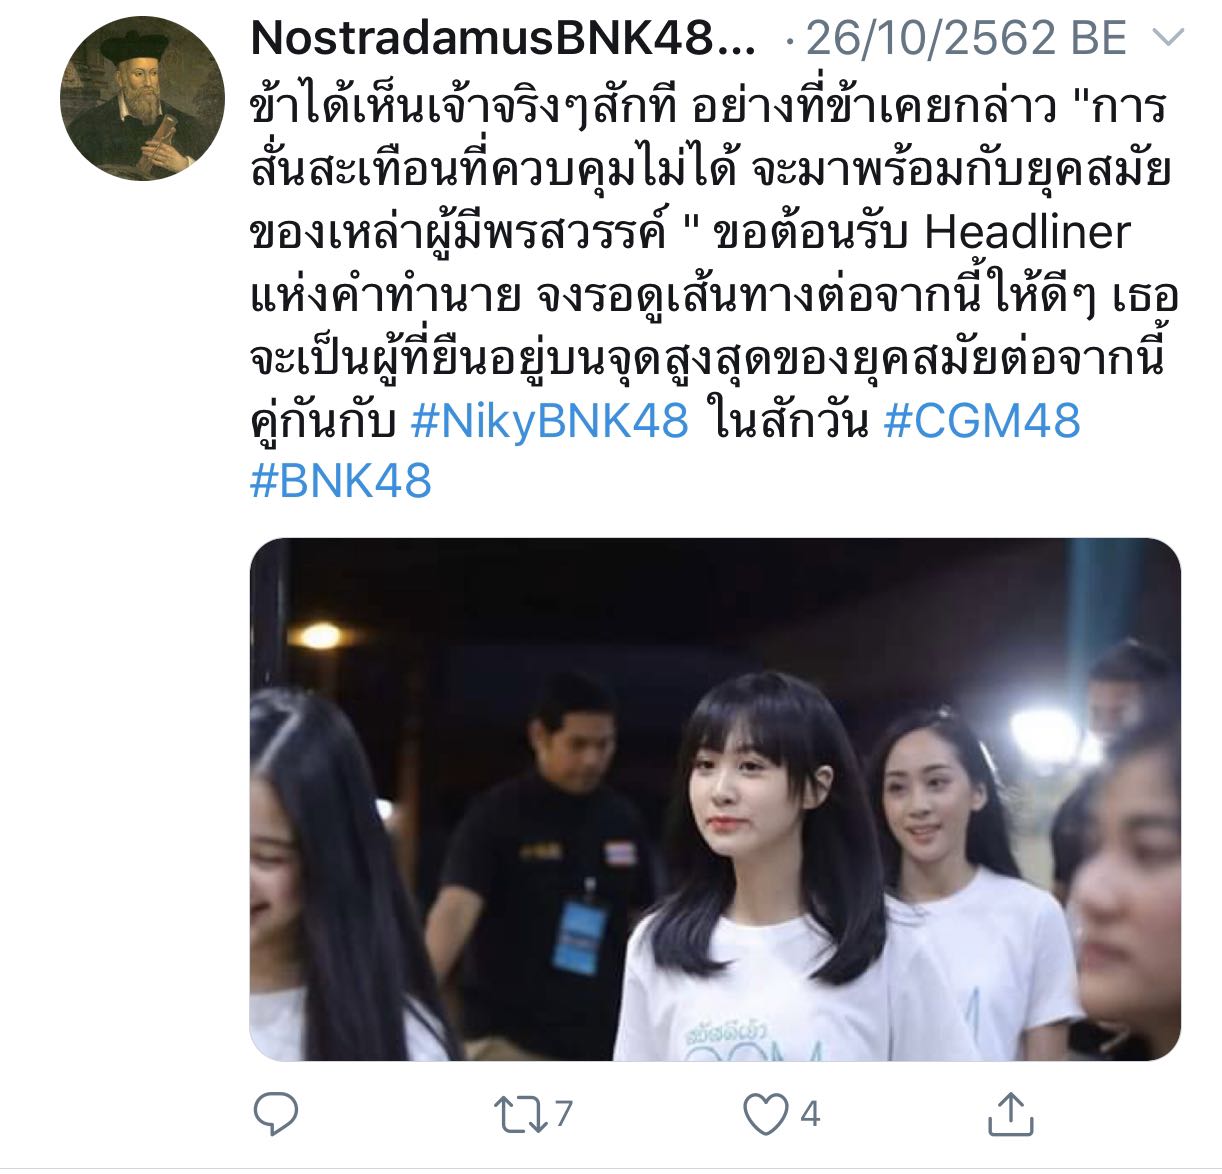Open the #BNK48 hashtag
Screen dimensions: 1222x1174
point(340,481)
